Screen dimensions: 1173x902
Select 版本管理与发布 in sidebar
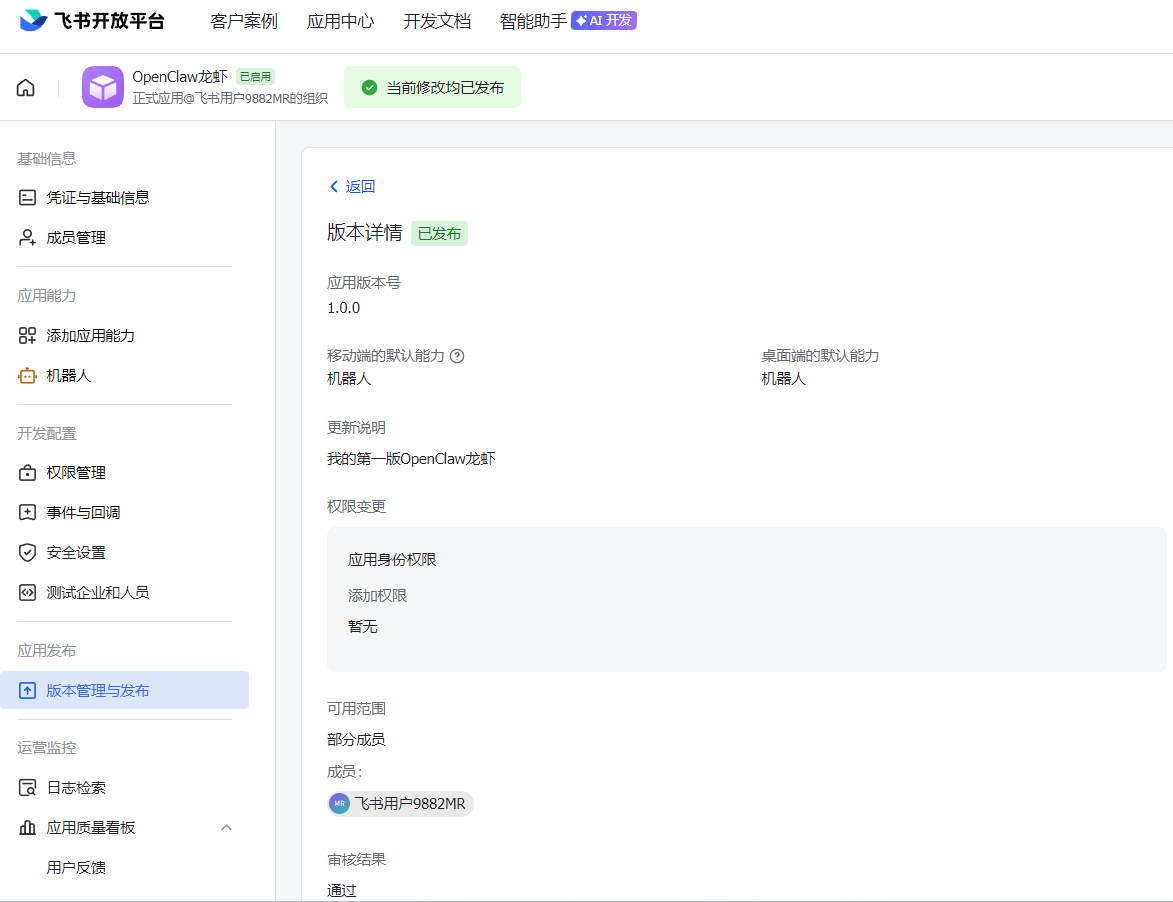(98, 691)
